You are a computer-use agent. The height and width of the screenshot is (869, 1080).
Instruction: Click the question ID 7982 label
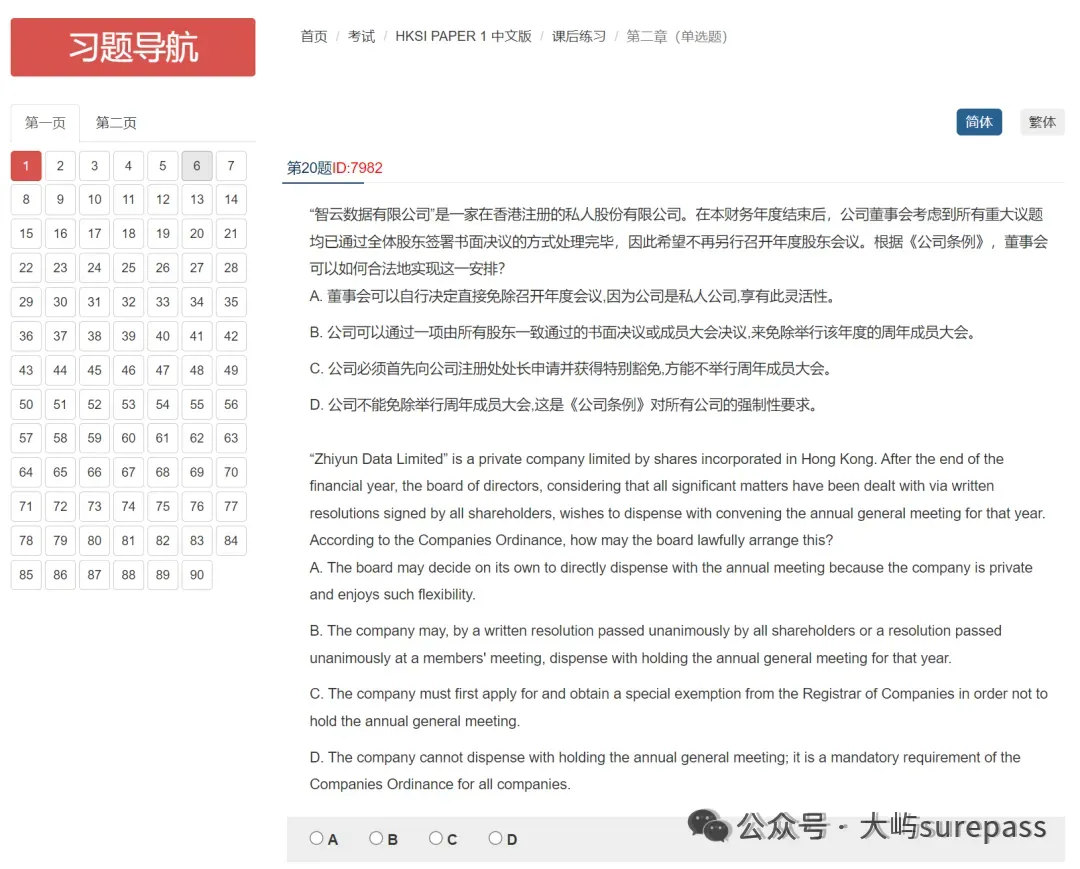pyautogui.click(x=332, y=169)
